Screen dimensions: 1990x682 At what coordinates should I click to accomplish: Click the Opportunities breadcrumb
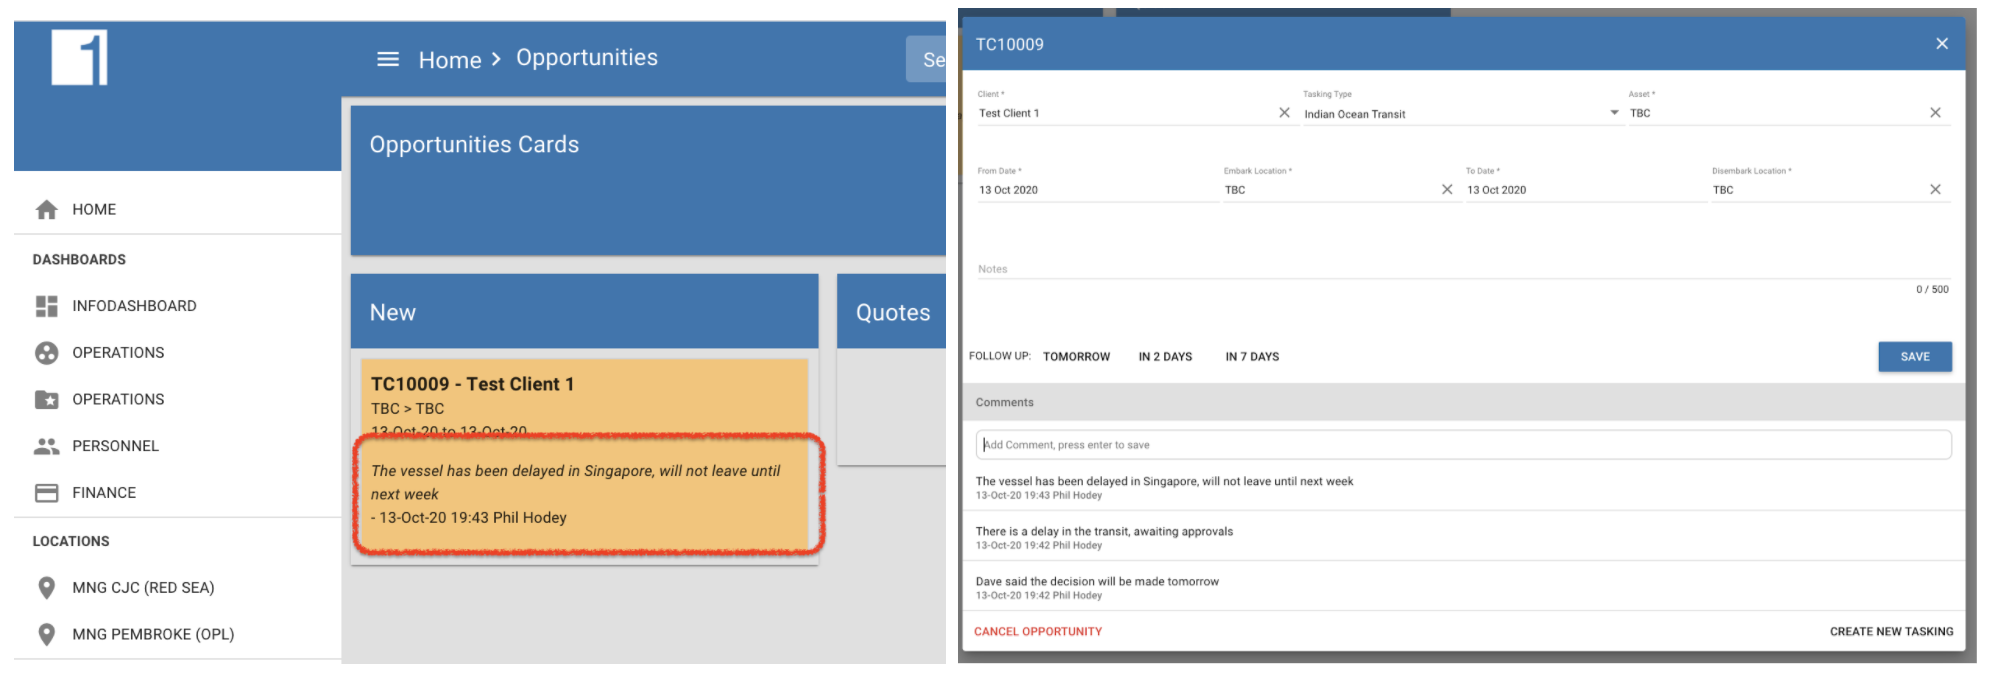click(587, 58)
